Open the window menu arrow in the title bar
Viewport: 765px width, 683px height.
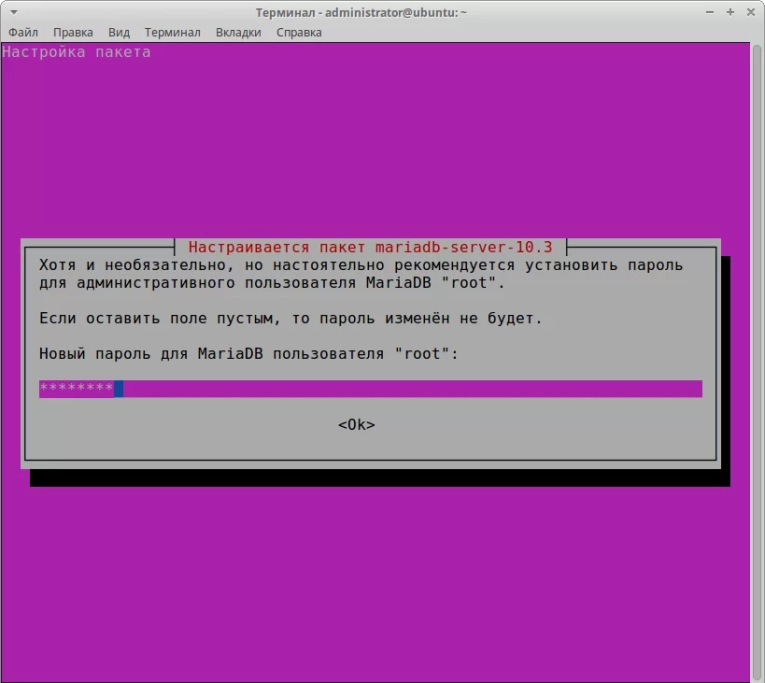(14, 12)
